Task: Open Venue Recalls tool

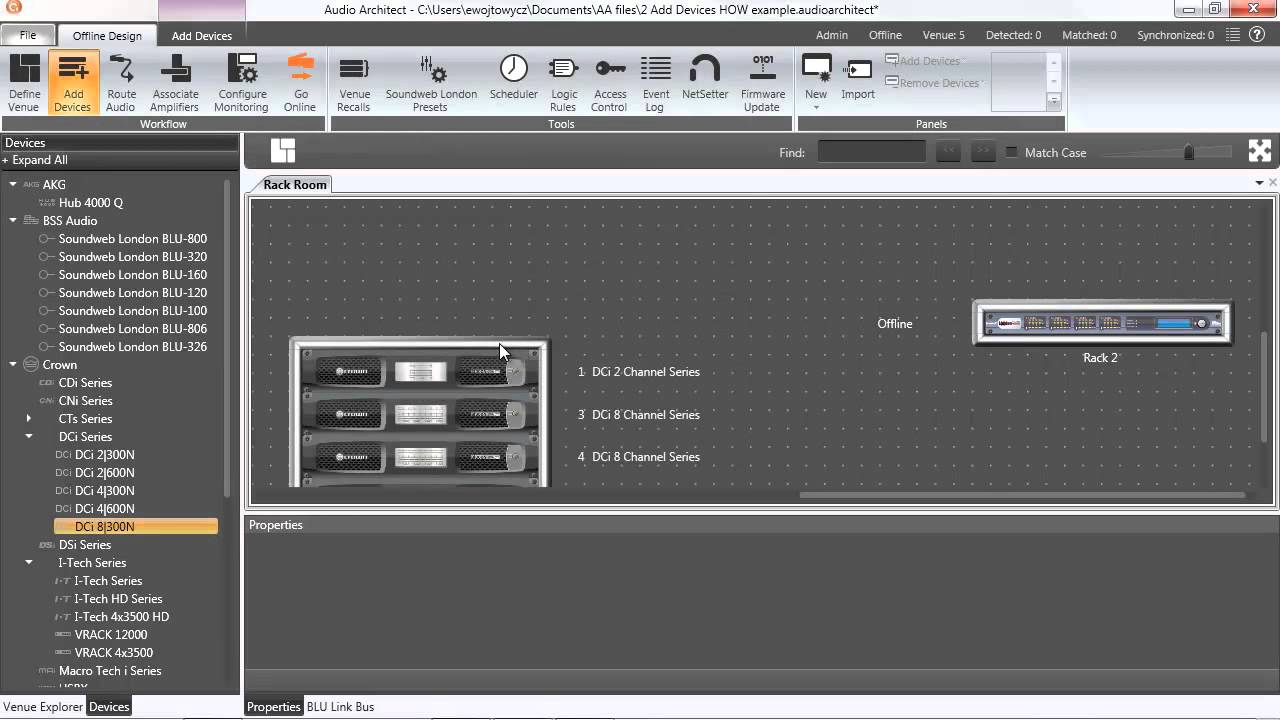Action: (x=354, y=82)
